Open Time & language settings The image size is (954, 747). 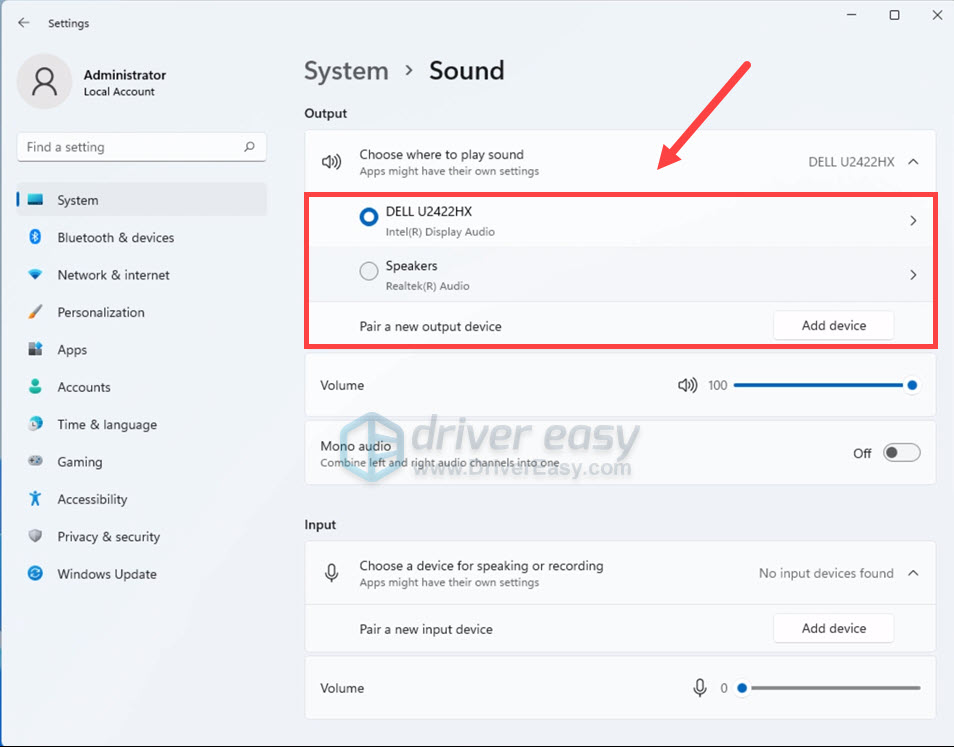pyautogui.click(x=142, y=425)
